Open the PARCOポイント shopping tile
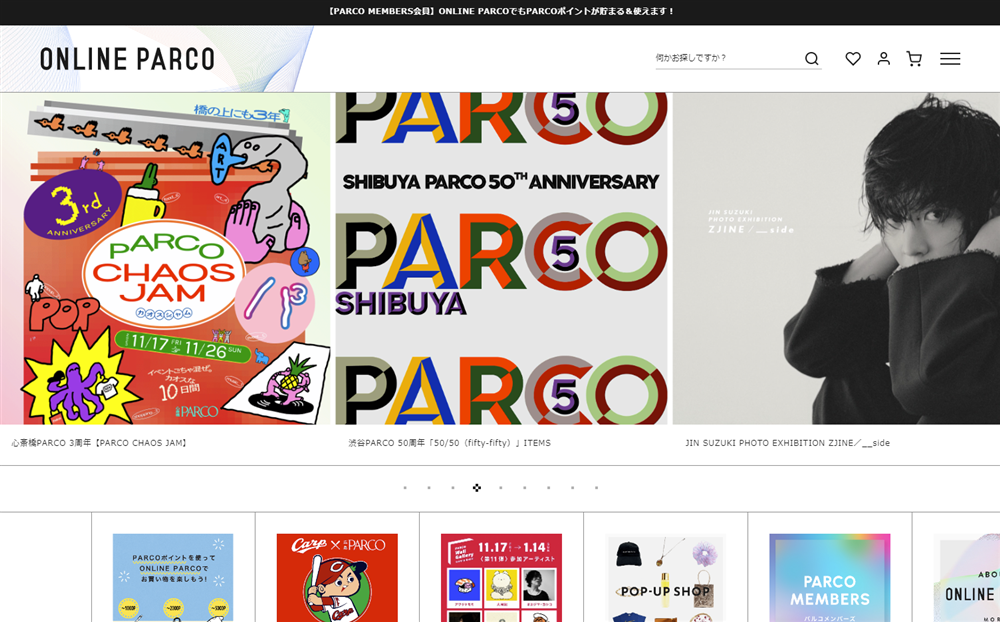The image size is (1000, 622). point(173,577)
